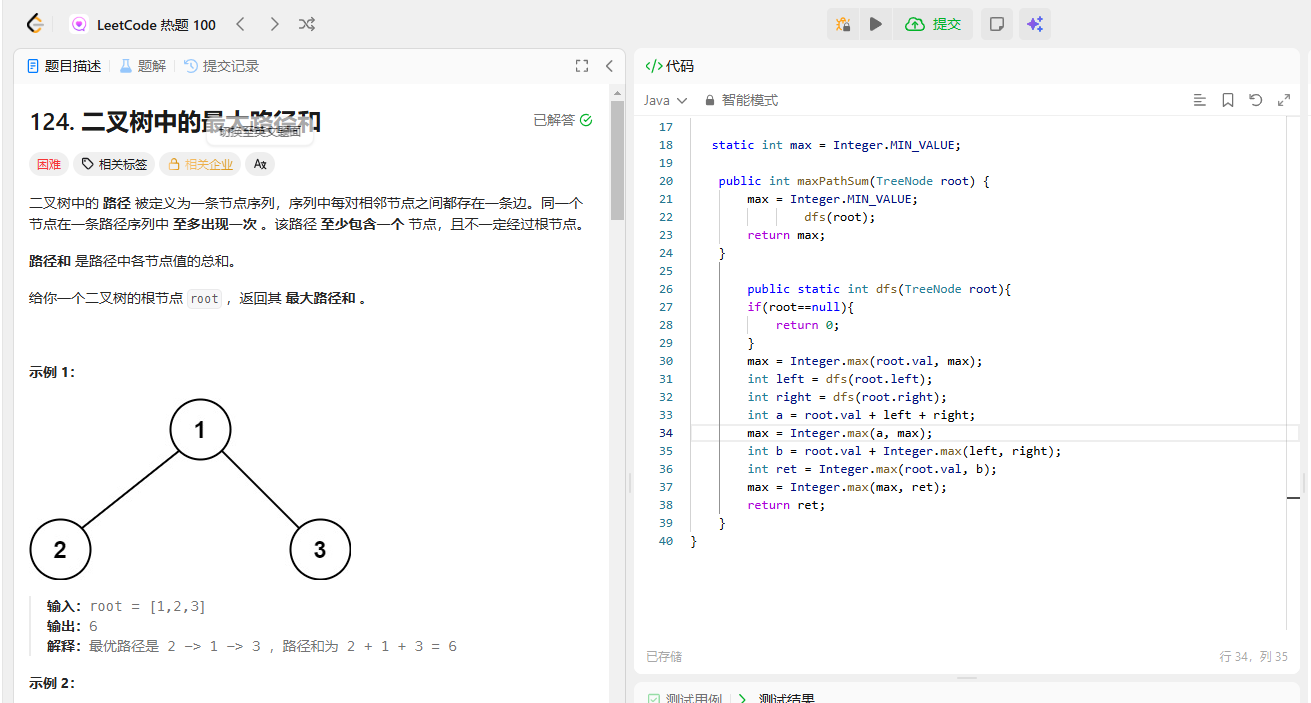Viewport: 1311px width, 703px height.
Task: Format code with the align lines icon
Action: click(x=1200, y=100)
